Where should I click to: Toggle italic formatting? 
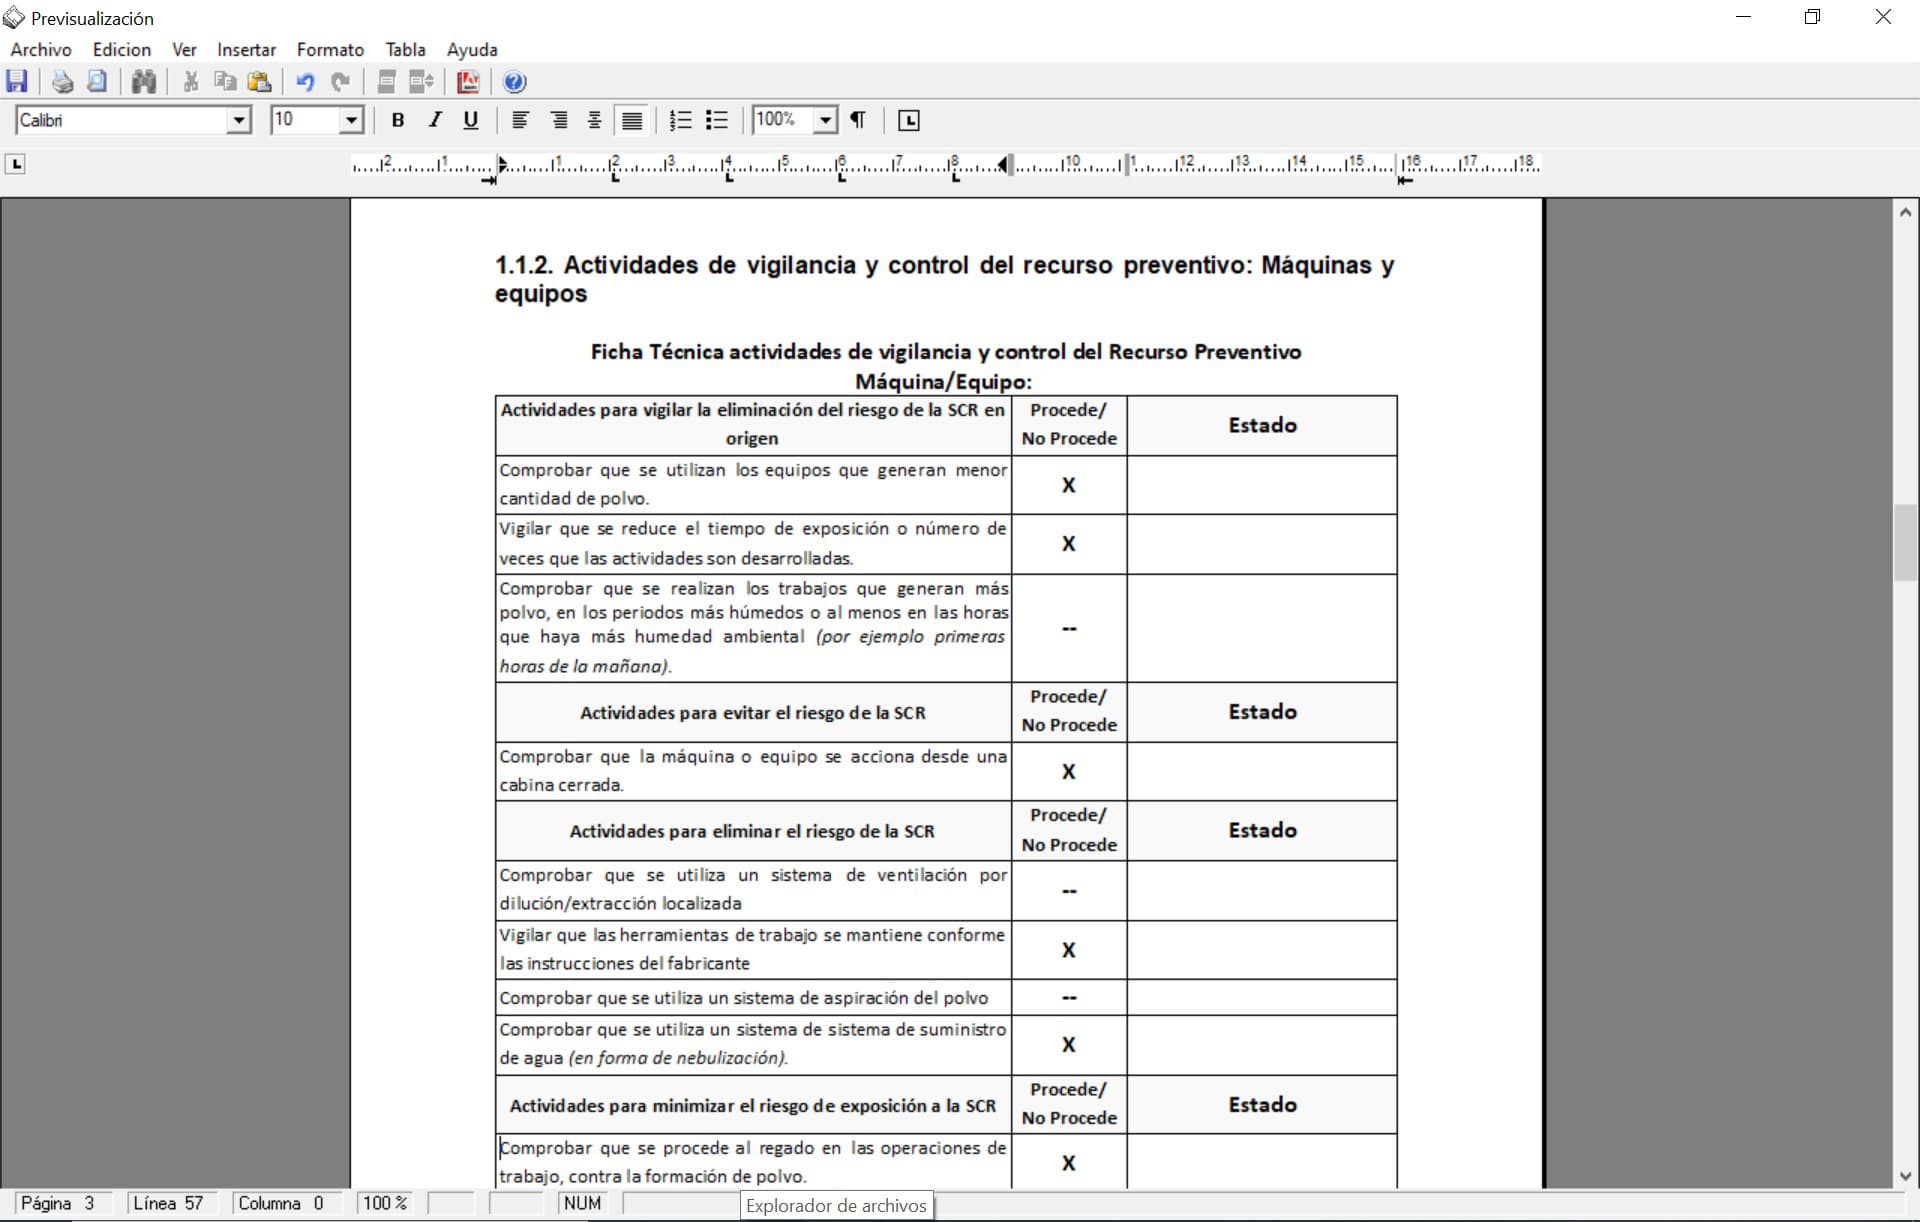coord(434,120)
